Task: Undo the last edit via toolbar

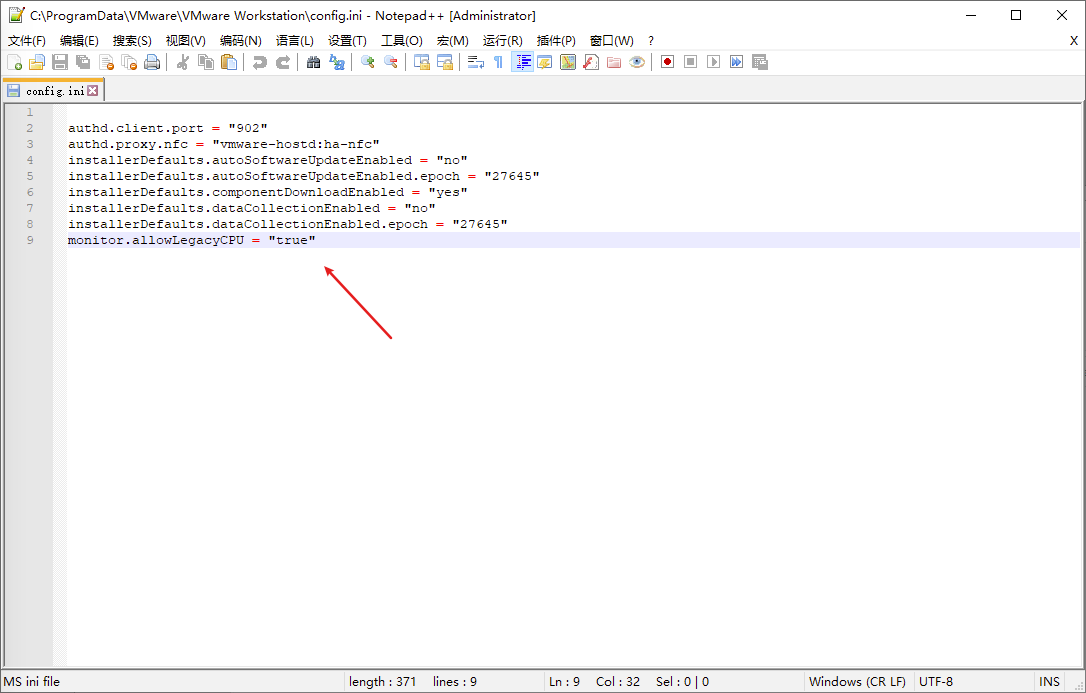Action: pyautogui.click(x=260, y=62)
